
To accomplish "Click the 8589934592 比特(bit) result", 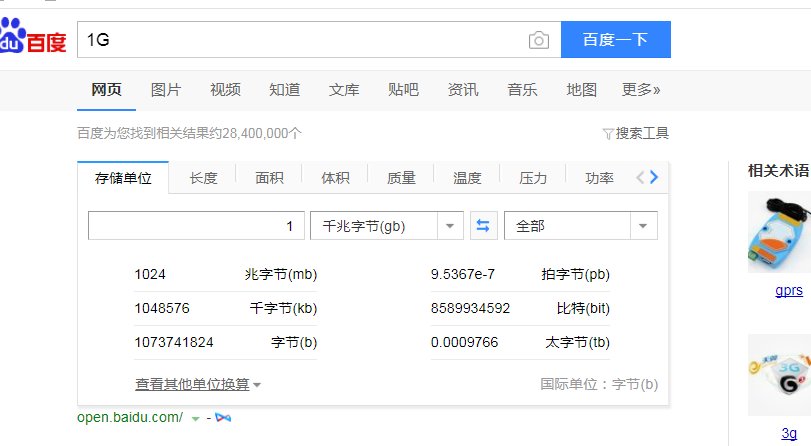I will tap(520, 308).
